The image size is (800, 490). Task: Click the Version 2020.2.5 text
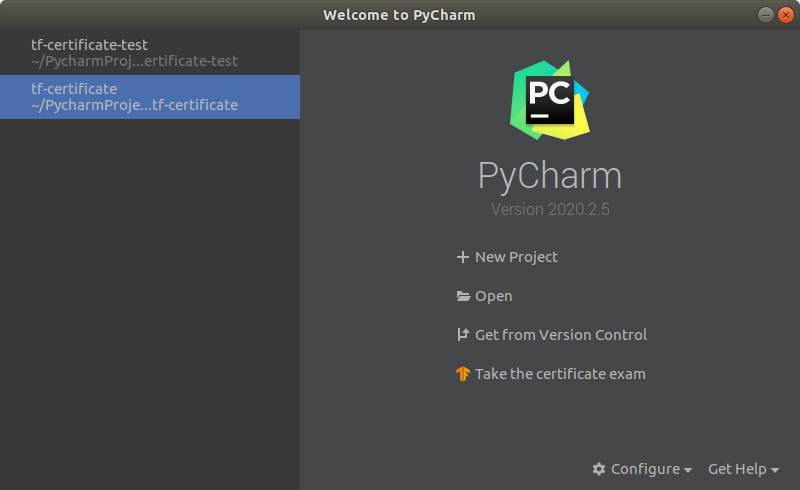point(550,209)
